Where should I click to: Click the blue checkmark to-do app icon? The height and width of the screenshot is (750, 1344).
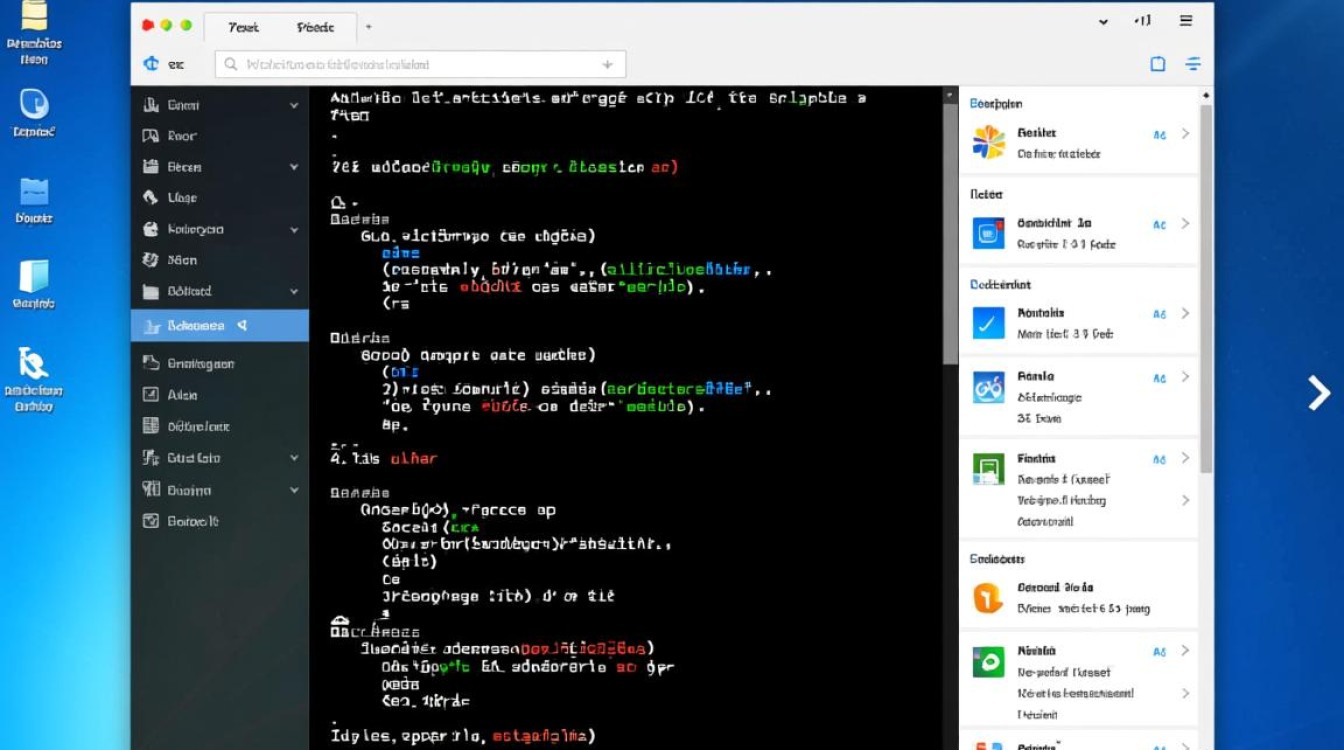click(988, 322)
